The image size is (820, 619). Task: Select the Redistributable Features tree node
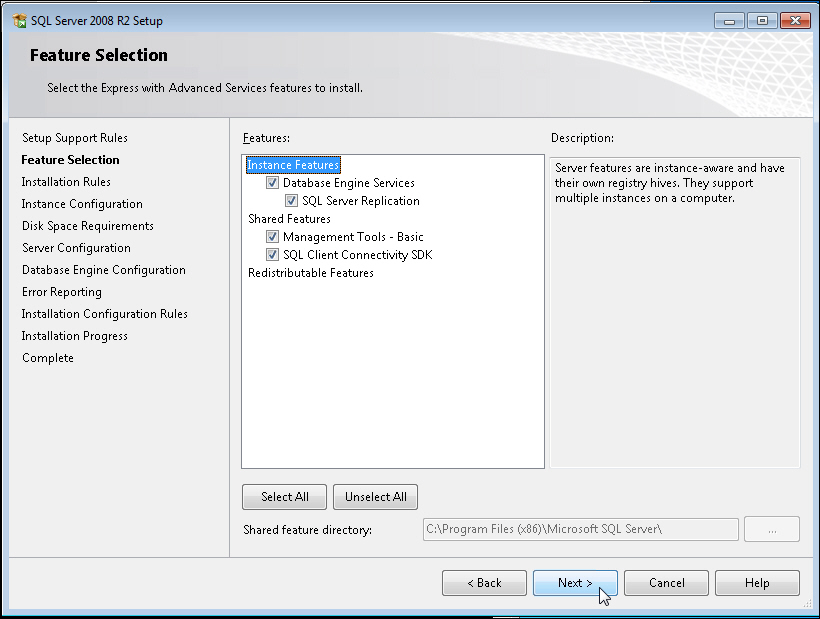(310, 273)
